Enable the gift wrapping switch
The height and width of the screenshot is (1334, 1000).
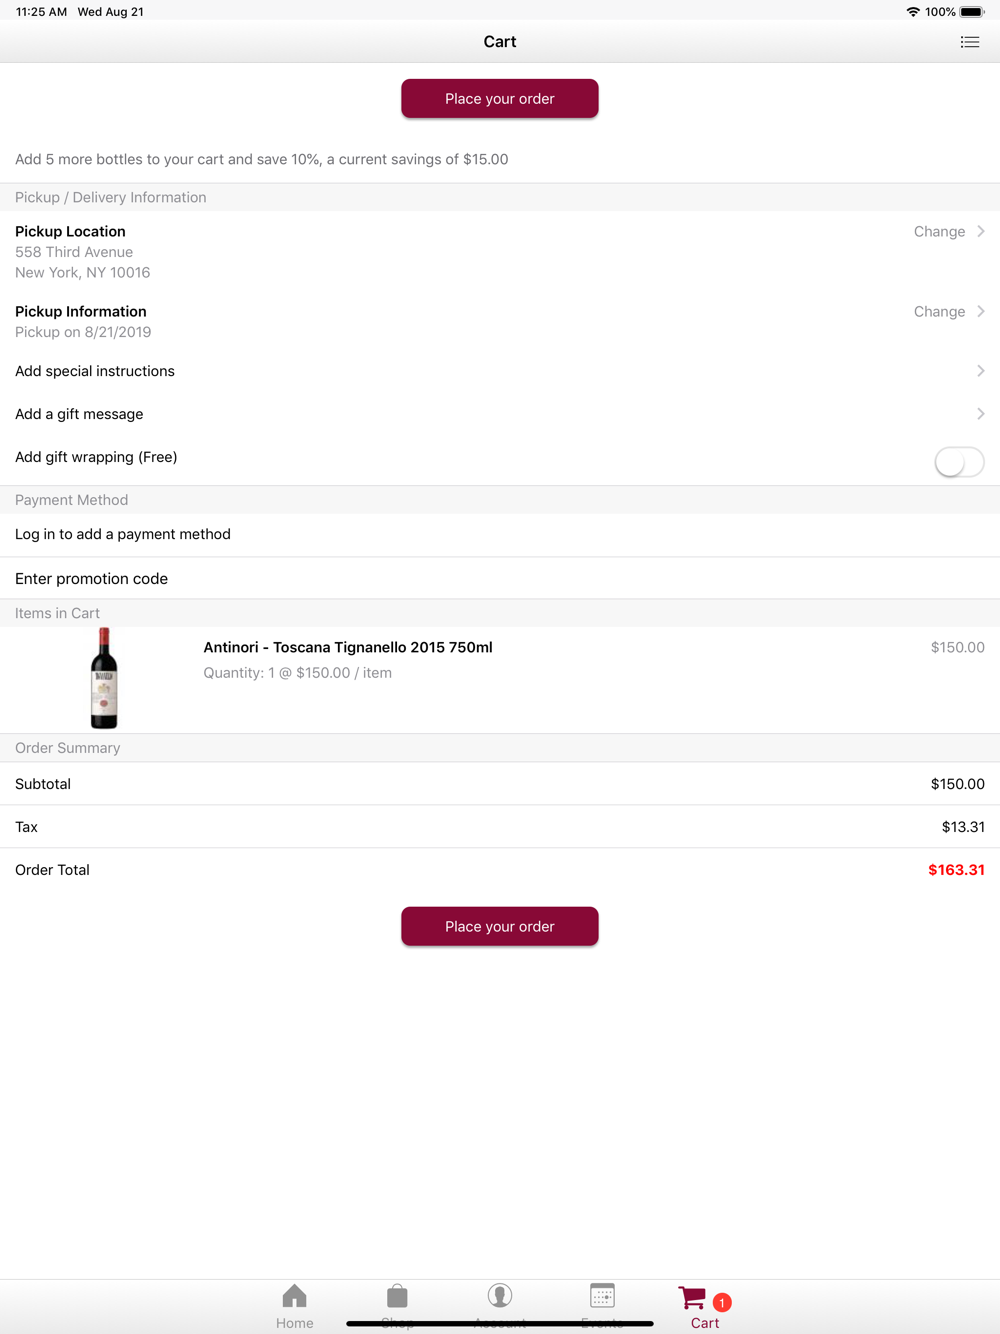[x=959, y=462]
